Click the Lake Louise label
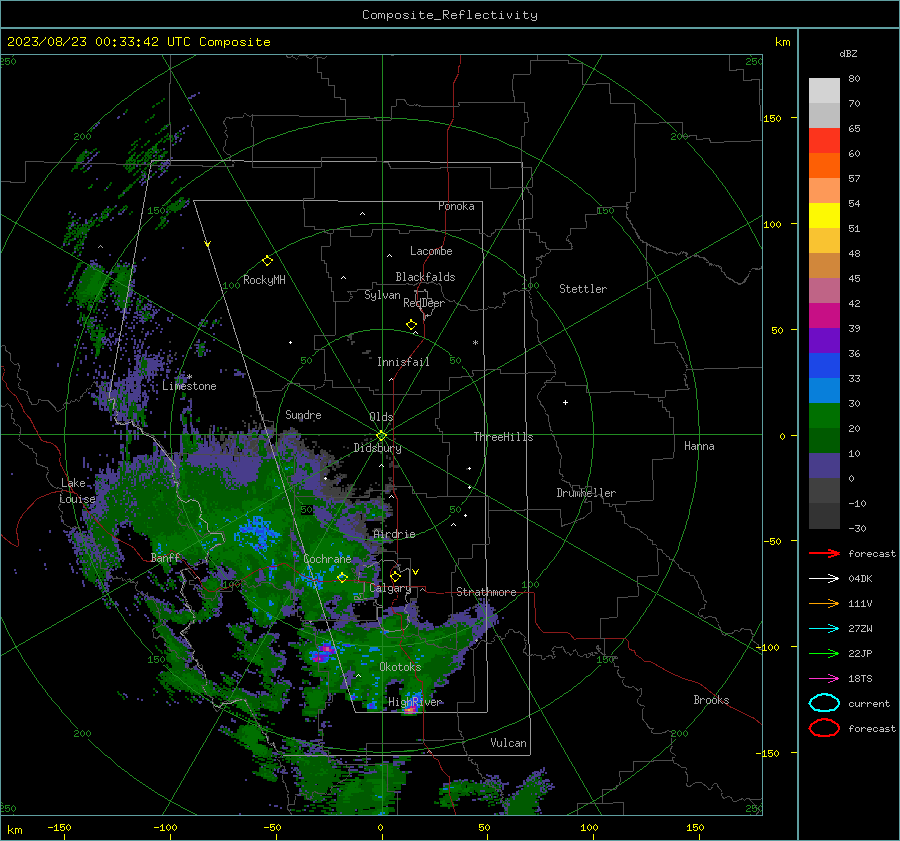900x841 pixels. (77, 491)
